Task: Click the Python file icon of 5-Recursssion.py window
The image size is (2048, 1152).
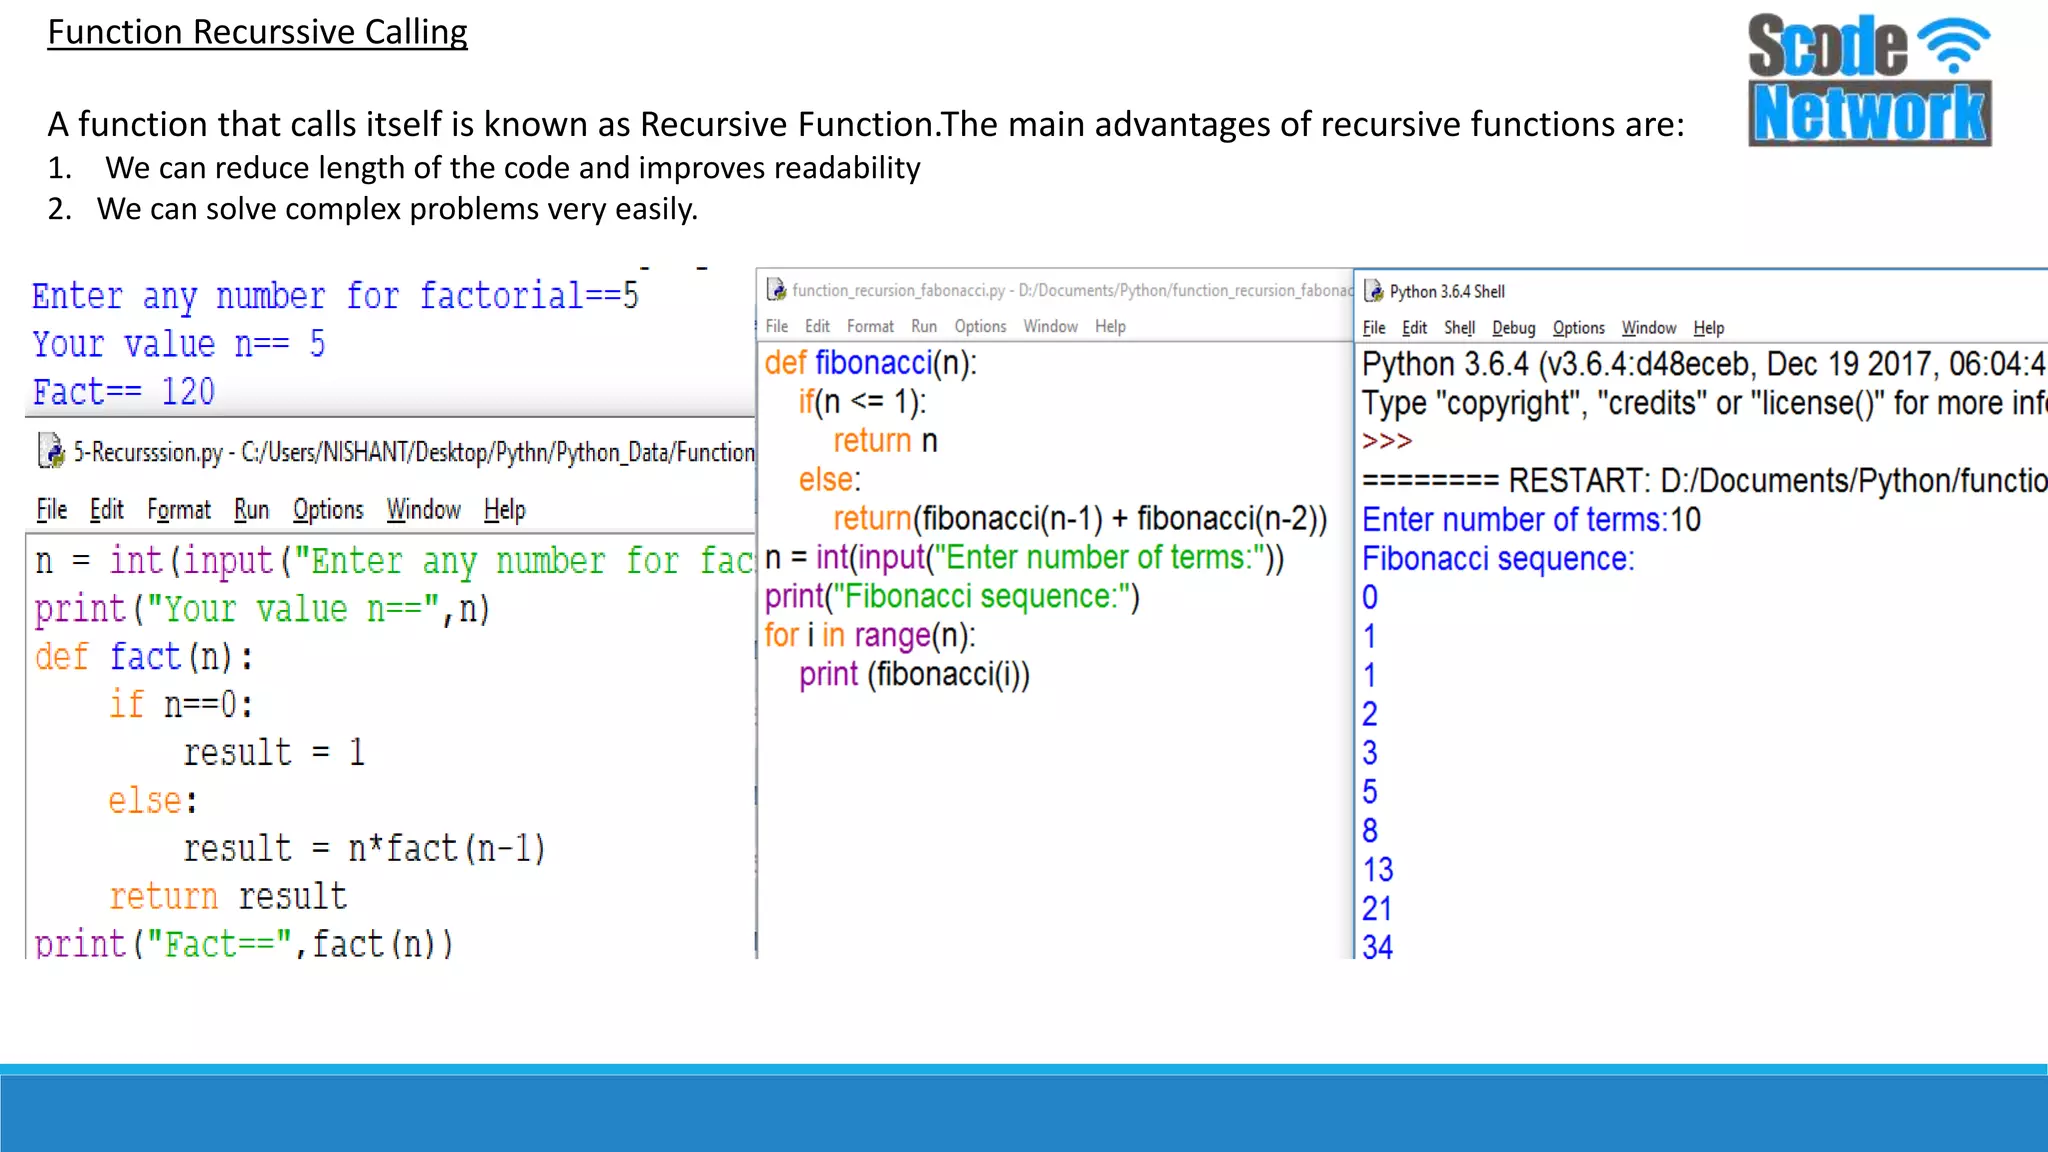Action: (x=51, y=451)
